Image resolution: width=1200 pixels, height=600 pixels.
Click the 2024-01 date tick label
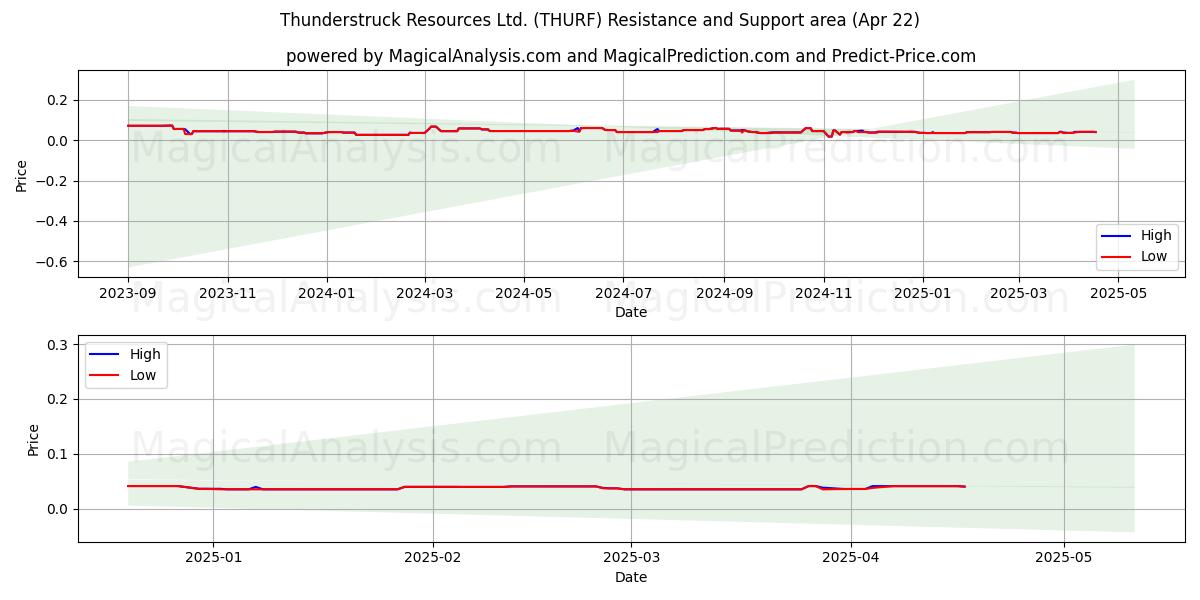coord(328,294)
